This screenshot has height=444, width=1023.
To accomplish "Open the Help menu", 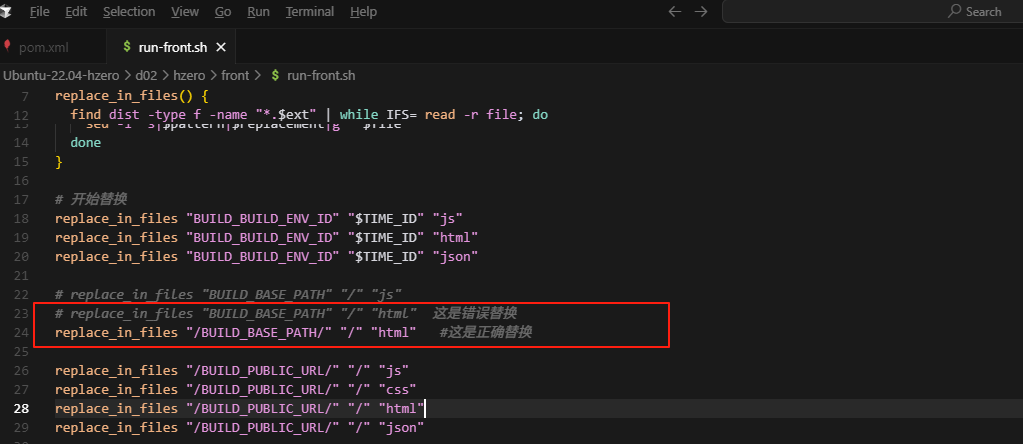I will tap(364, 12).
